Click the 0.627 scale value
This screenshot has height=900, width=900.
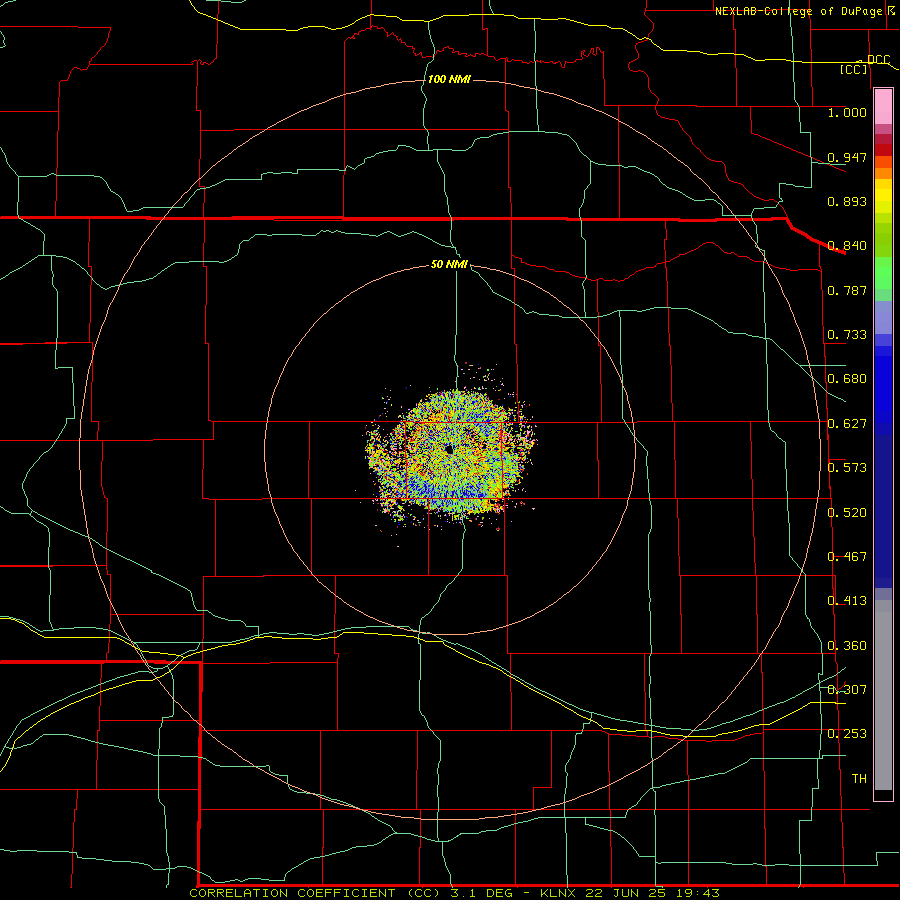(x=847, y=424)
